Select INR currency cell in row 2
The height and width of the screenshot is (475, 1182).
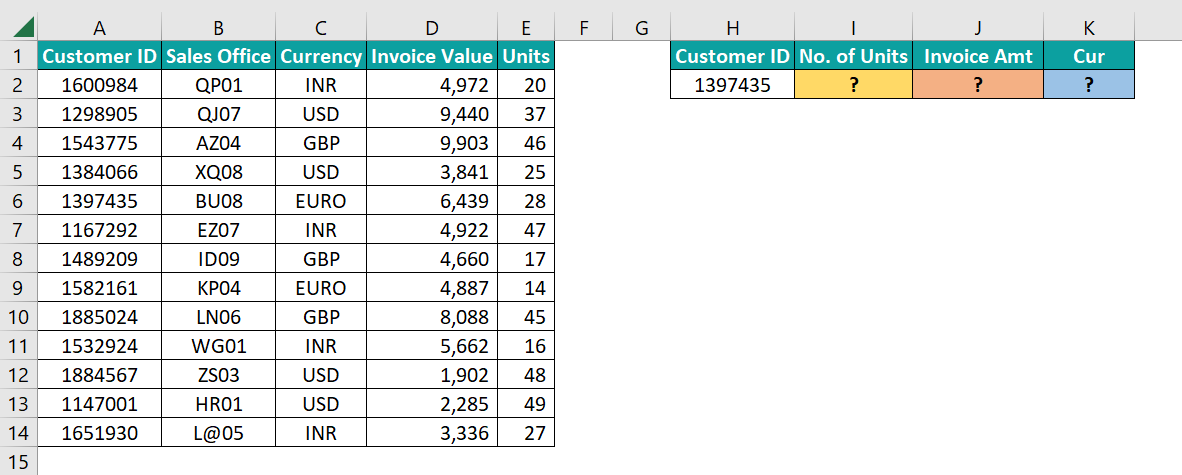320,85
